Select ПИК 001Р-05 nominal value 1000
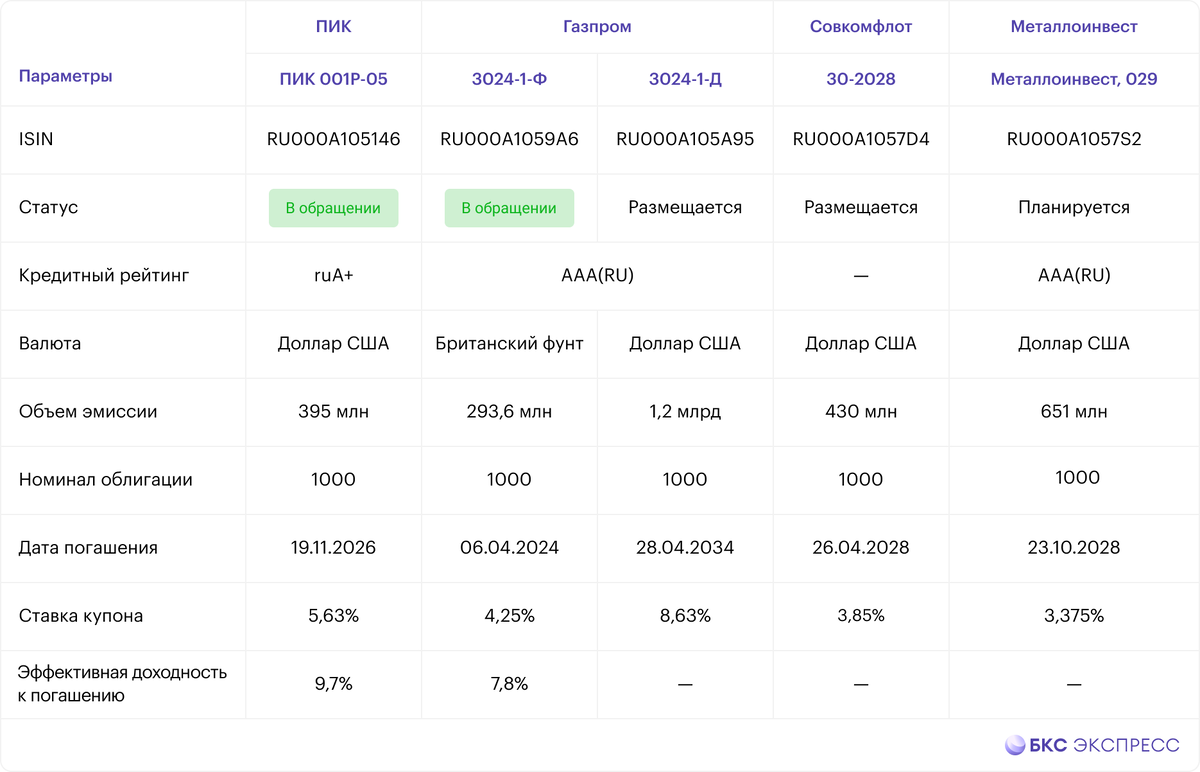The width and height of the screenshot is (1200, 772). pyautogui.click(x=333, y=480)
